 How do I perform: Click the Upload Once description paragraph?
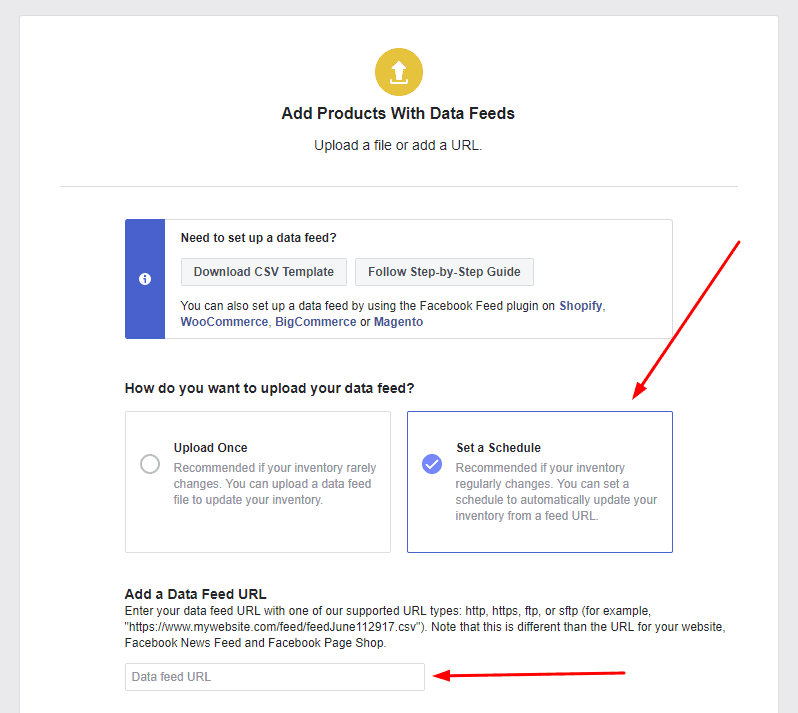point(273,483)
